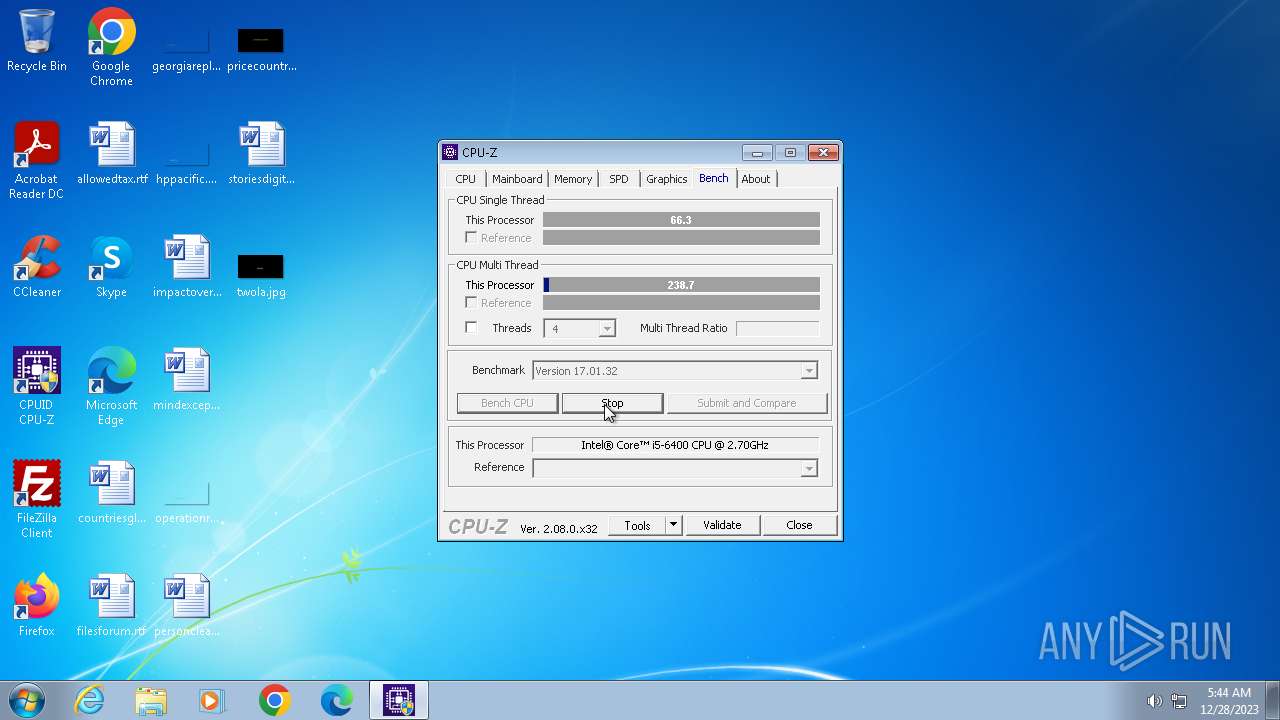Click the Multi Thread progress bar

[681, 285]
